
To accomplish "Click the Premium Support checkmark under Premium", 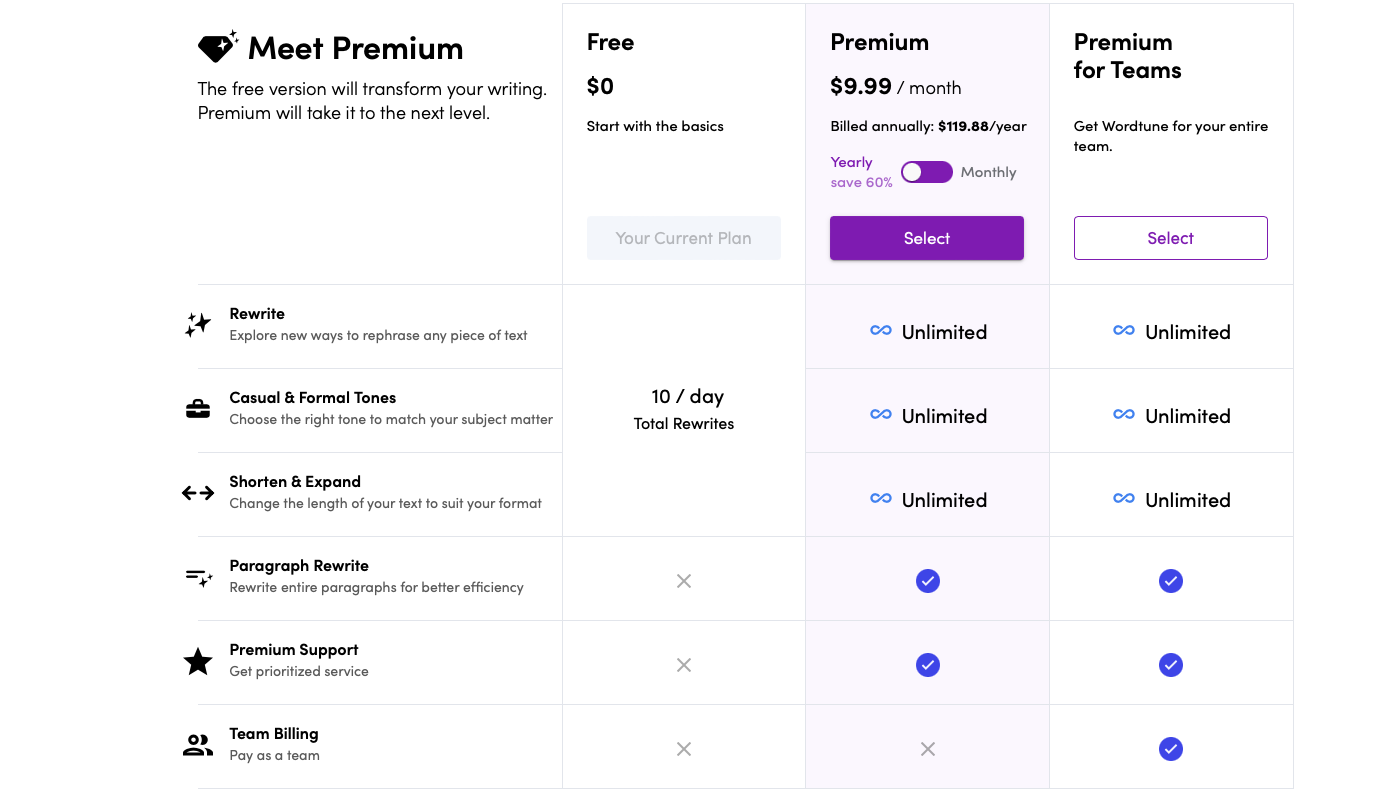I will pos(928,665).
